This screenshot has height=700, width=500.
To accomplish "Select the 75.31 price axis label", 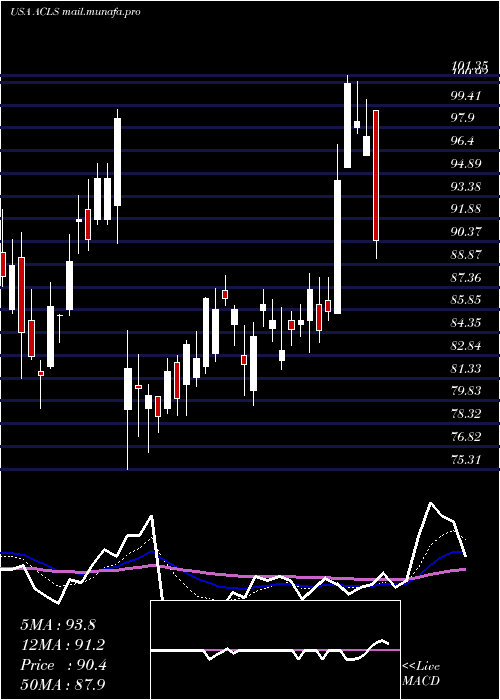I will tap(466, 459).
